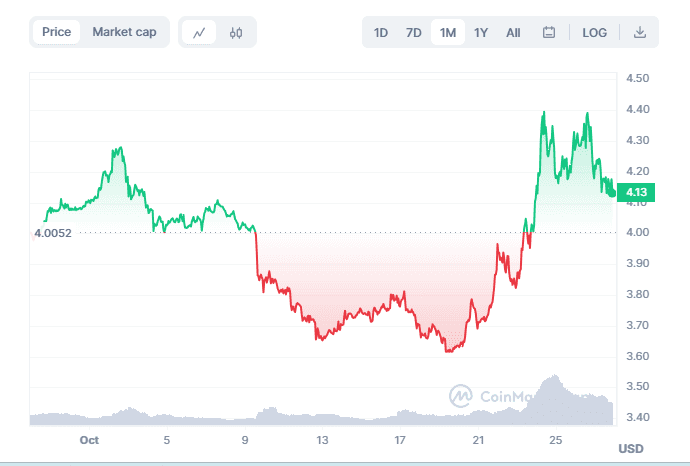Screen dimensions: 690x466
Task: Switch to the Market cap view
Action: coord(124,32)
